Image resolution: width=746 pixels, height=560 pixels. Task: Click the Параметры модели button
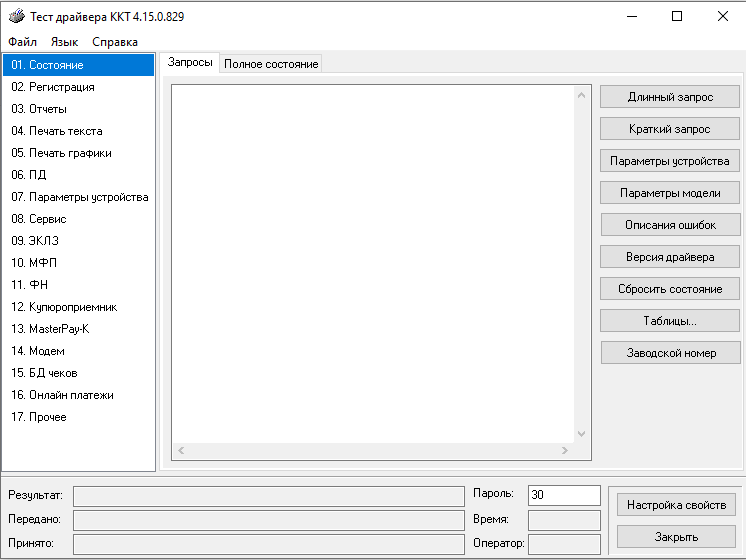coord(670,193)
